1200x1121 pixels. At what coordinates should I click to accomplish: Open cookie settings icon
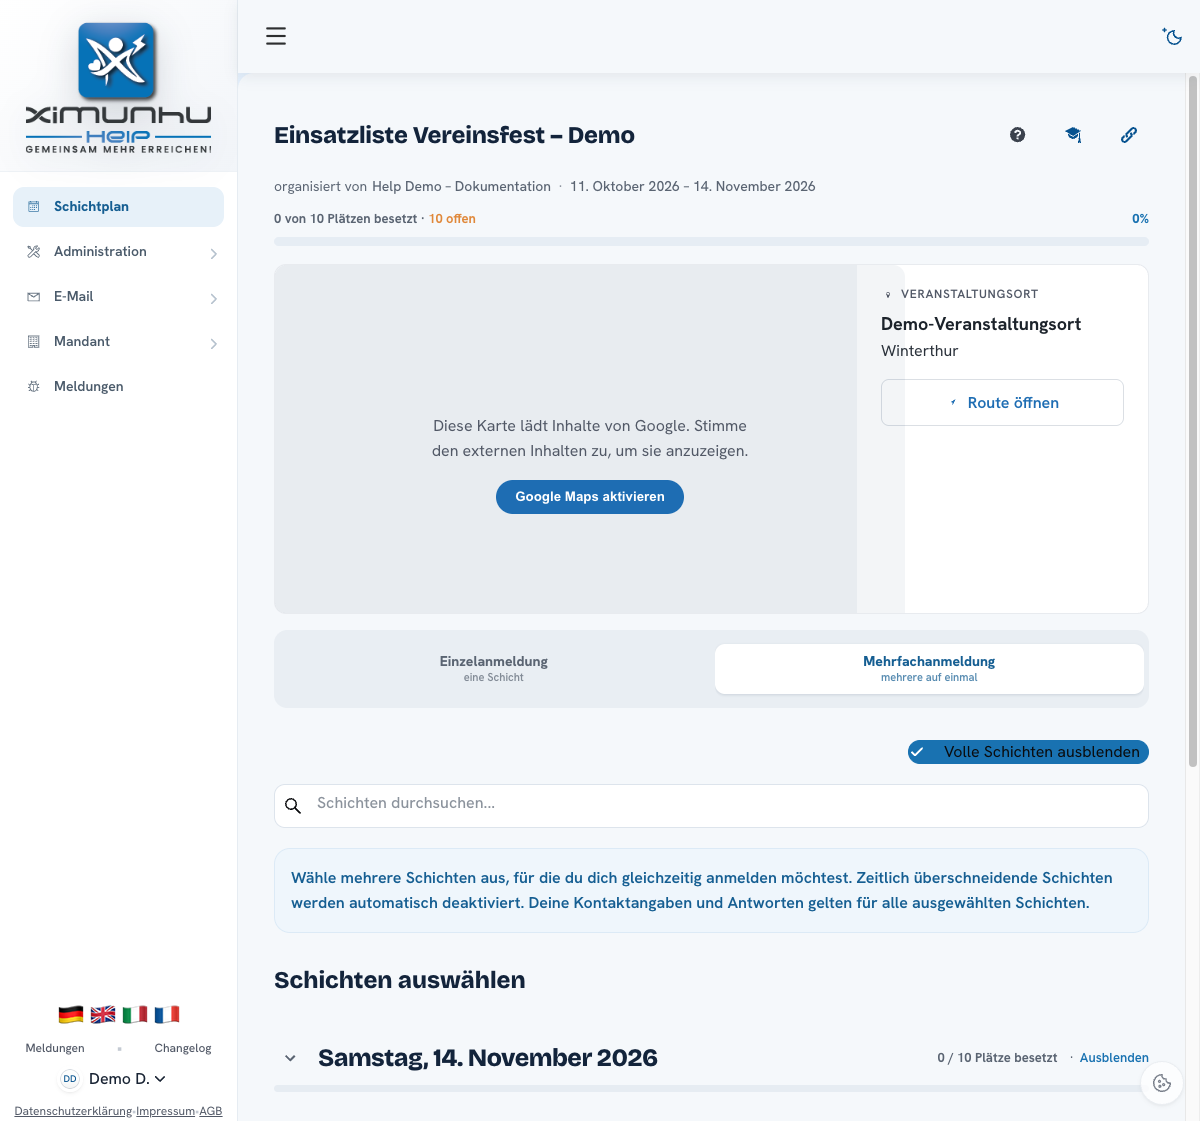[x=1162, y=1083]
